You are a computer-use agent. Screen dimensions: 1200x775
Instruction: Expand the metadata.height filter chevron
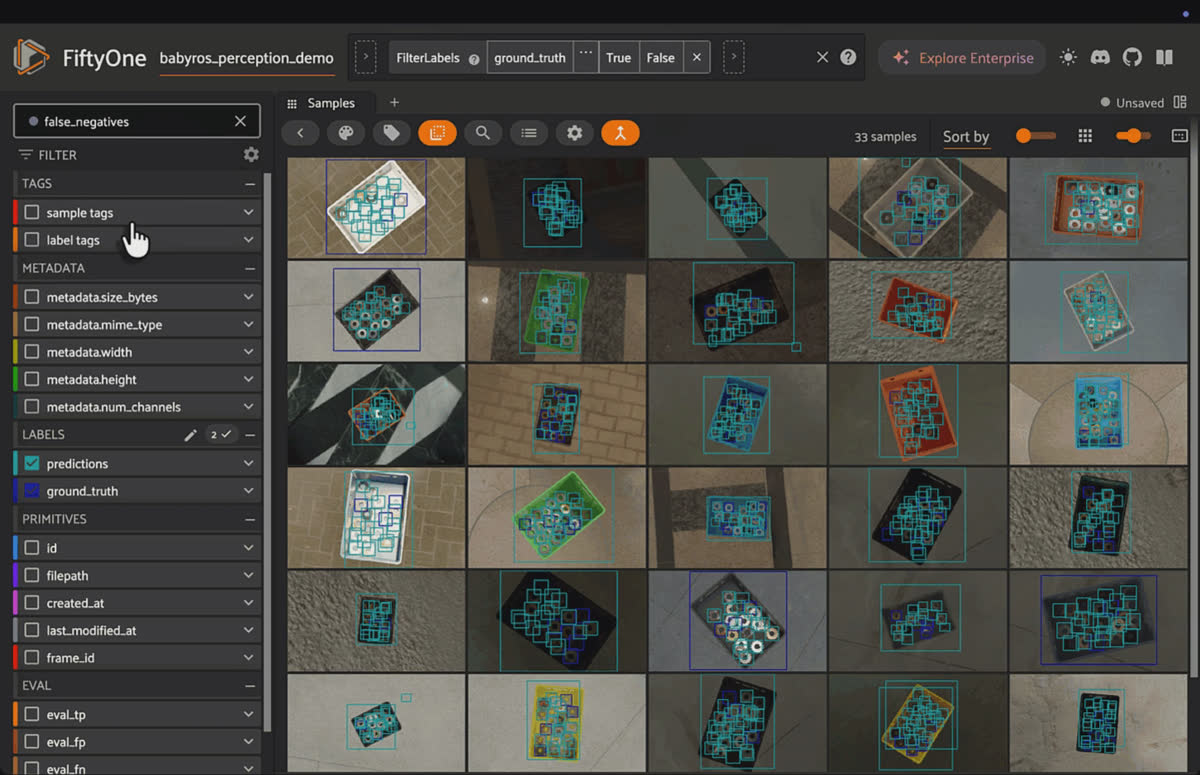pyautogui.click(x=248, y=380)
